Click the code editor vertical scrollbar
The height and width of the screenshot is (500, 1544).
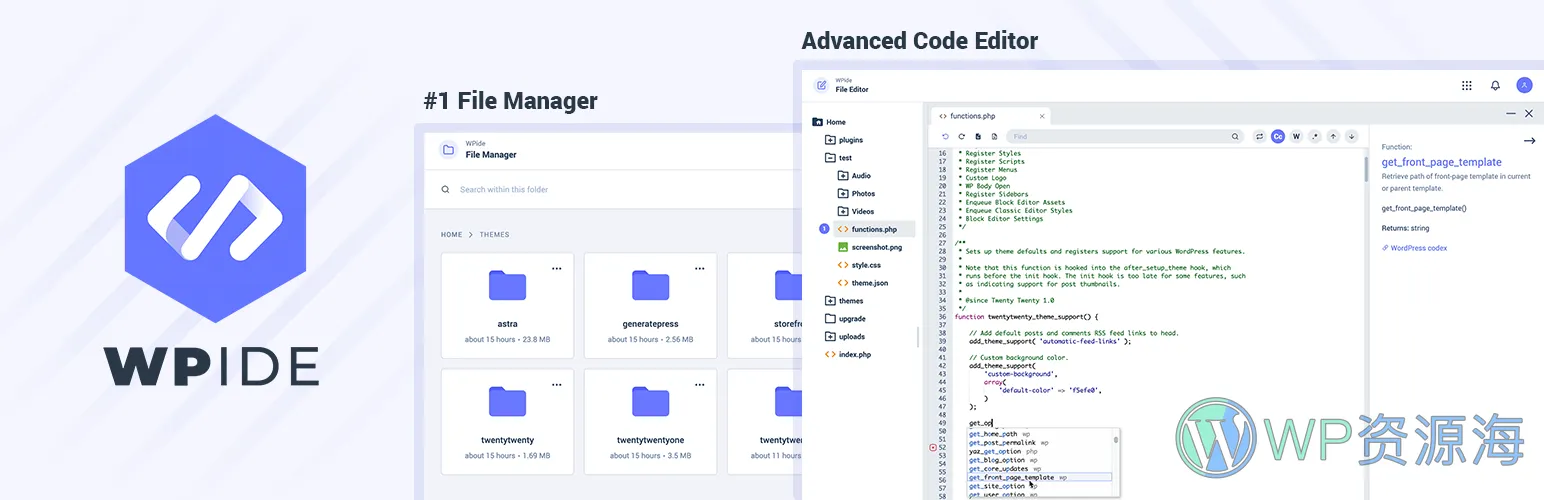1364,170
